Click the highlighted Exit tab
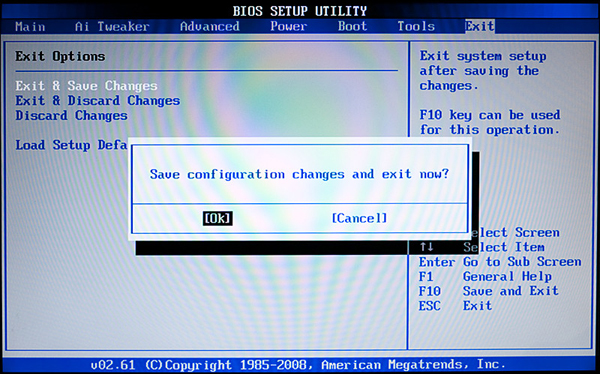The height and width of the screenshot is (374, 600). (x=480, y=26)
